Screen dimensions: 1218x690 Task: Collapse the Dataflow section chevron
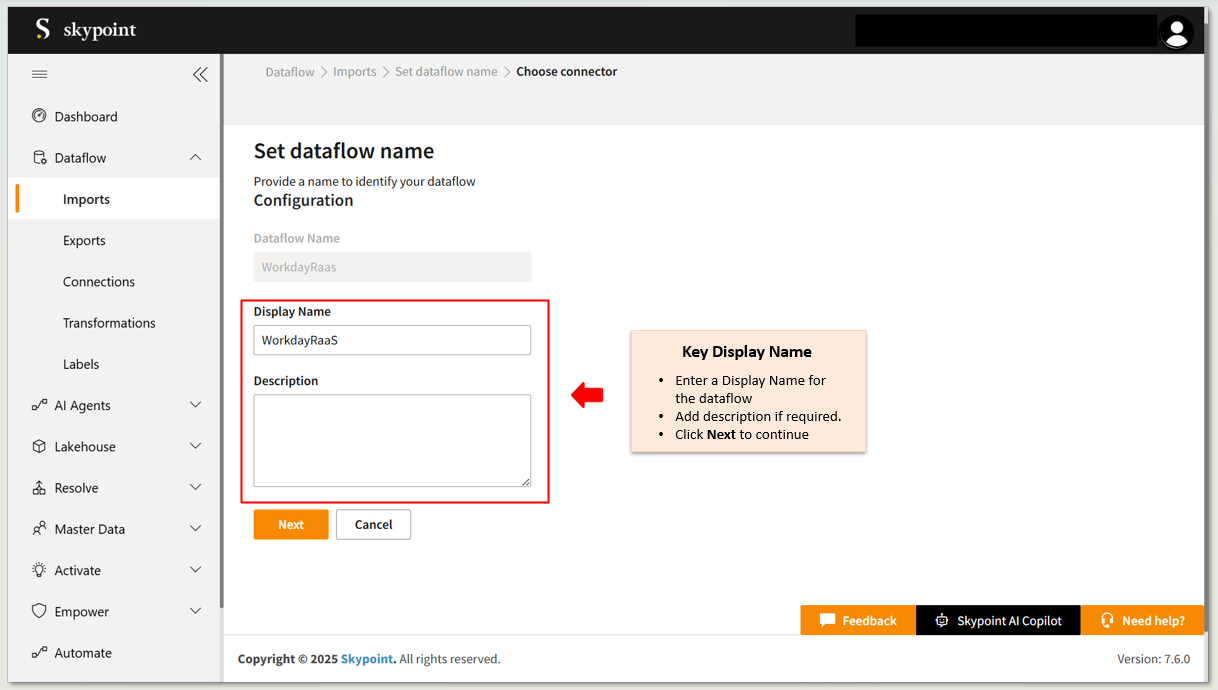click(x=195, y=158)
